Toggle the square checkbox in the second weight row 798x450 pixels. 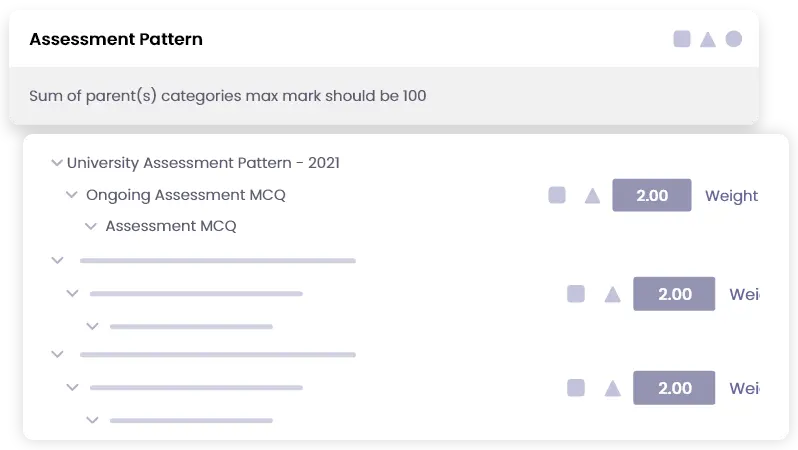576,294
